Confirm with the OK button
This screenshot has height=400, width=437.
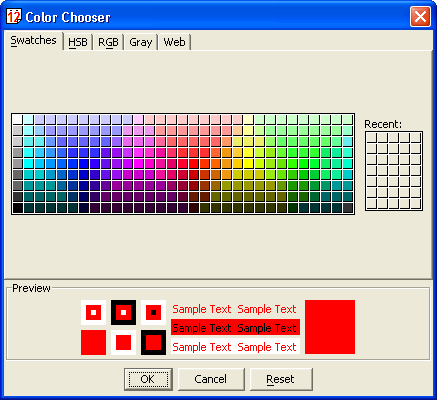(x=148, y=379)
